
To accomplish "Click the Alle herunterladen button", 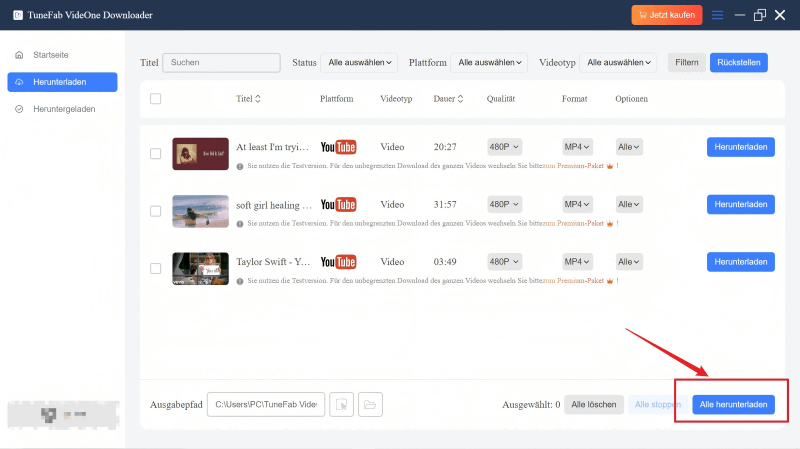I will tap(733, 404).
